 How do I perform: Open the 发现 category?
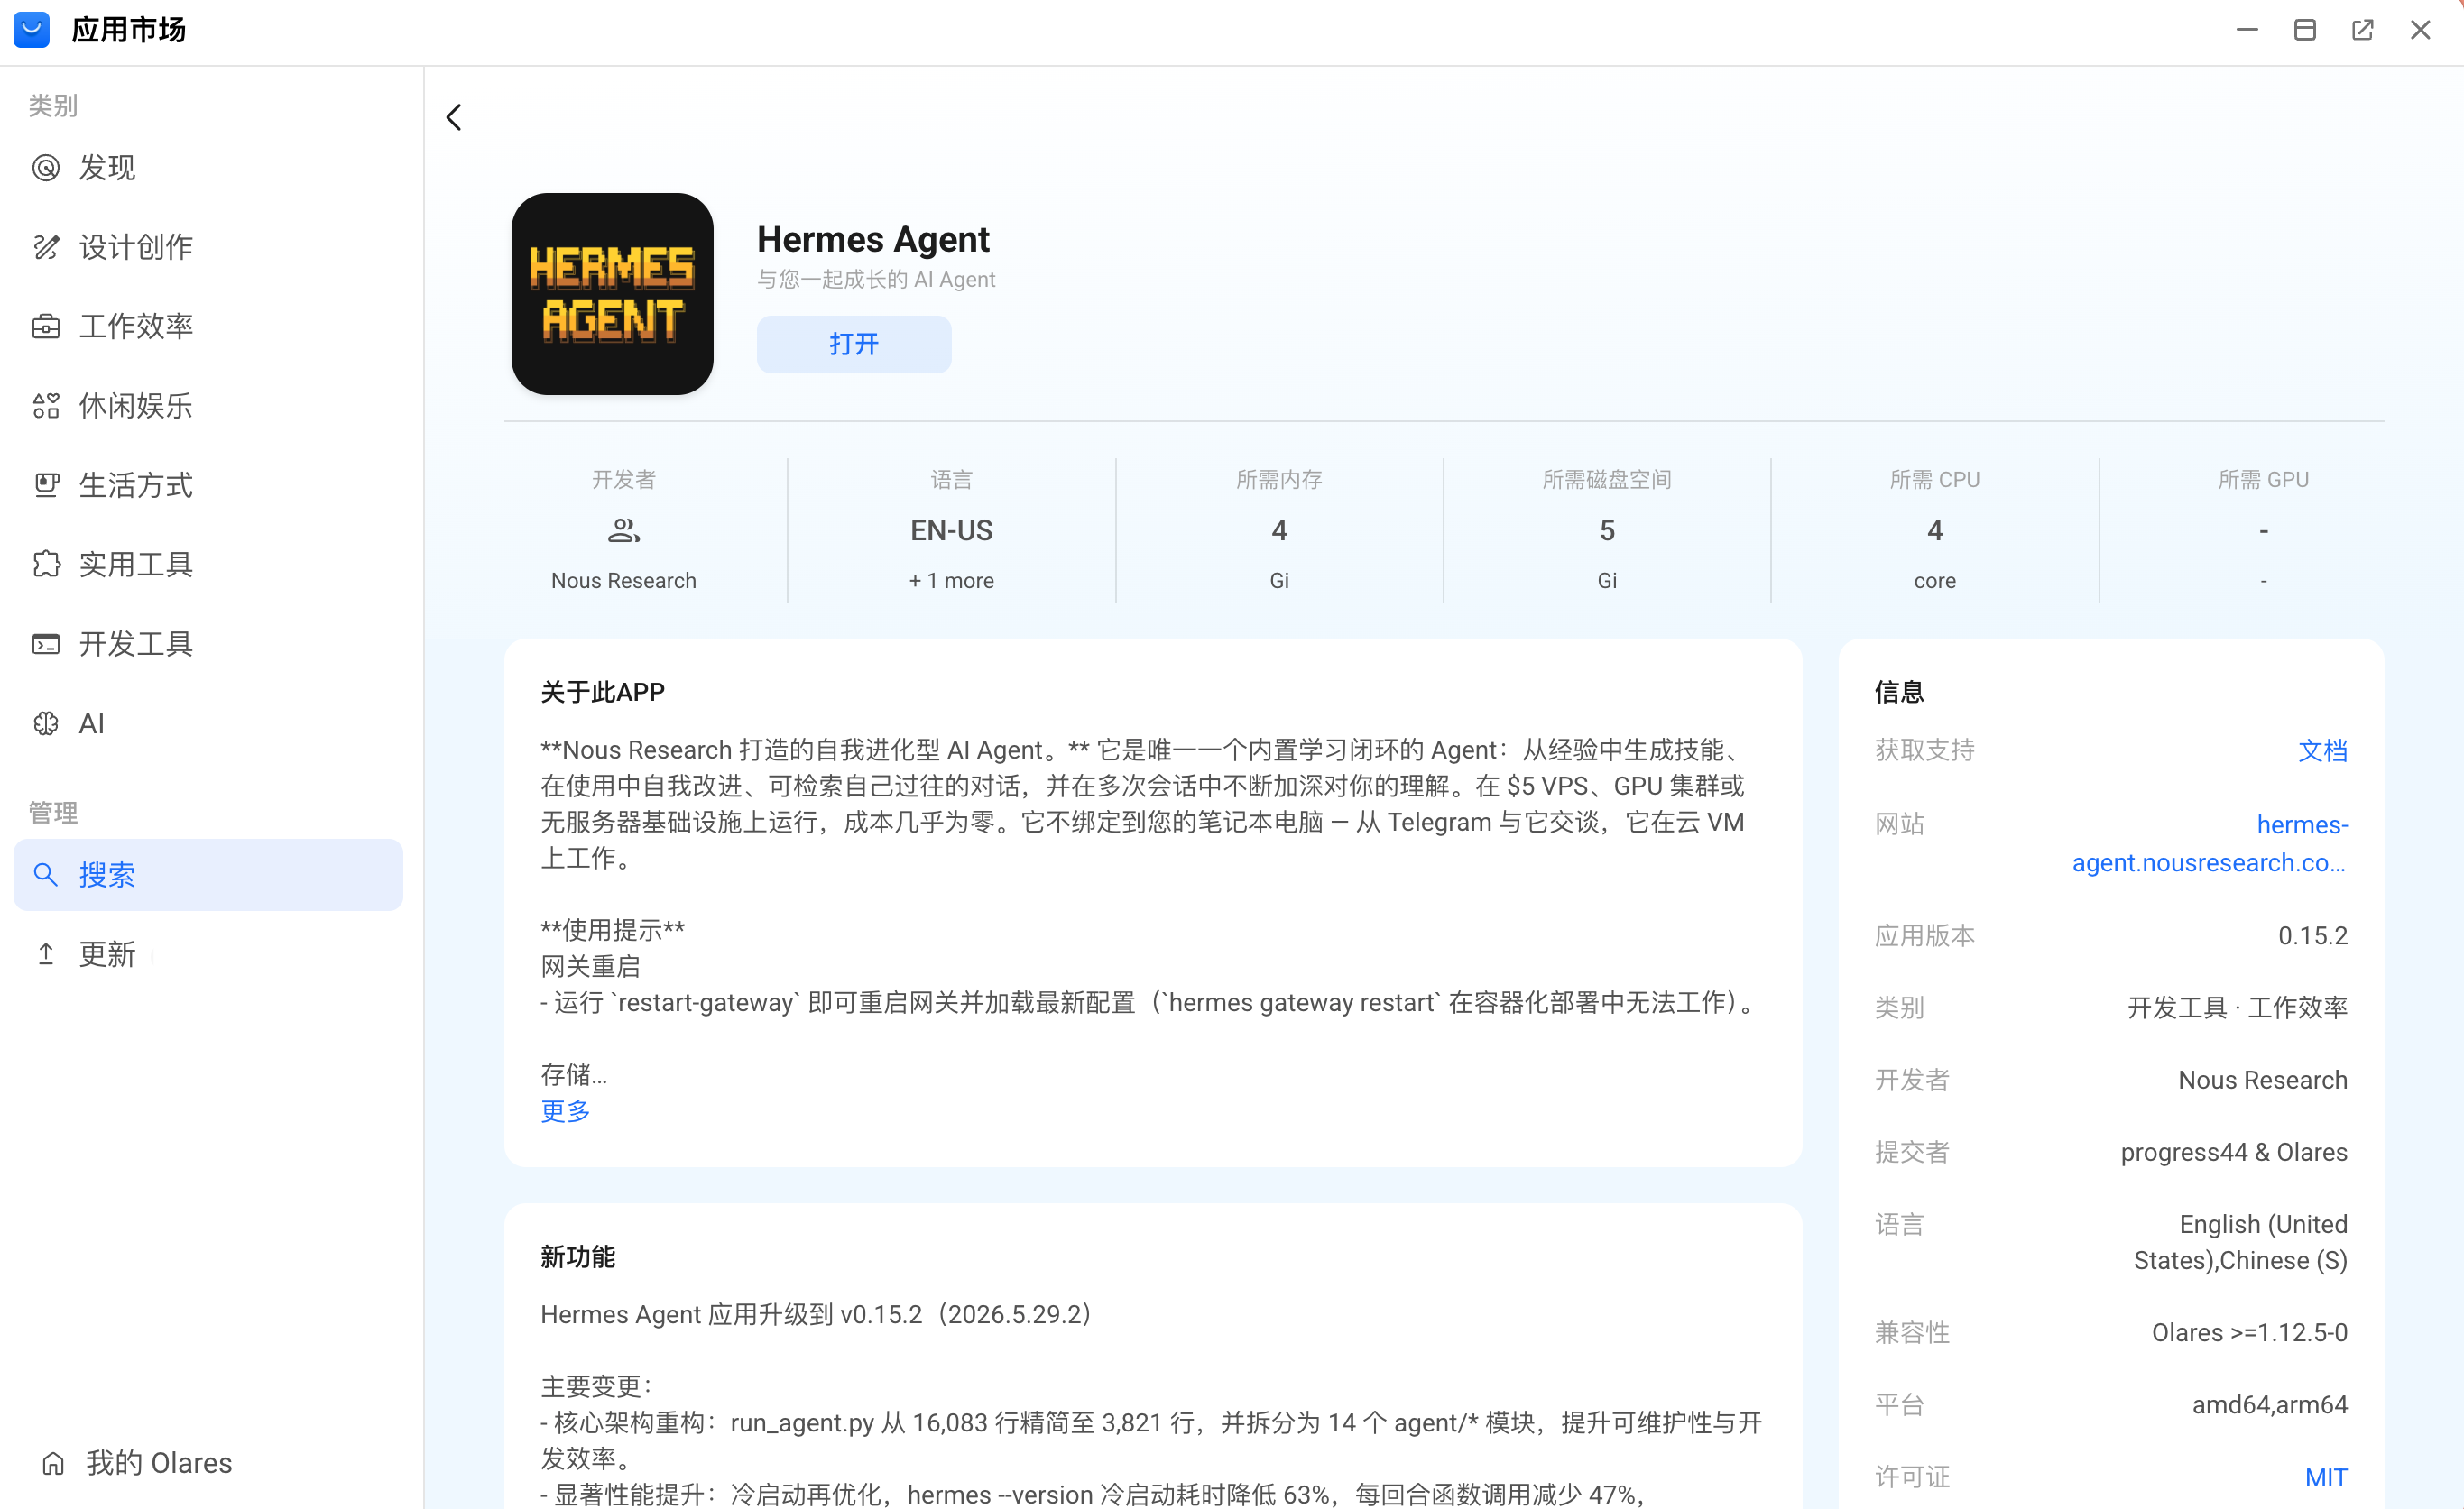(x=208, y=167)
